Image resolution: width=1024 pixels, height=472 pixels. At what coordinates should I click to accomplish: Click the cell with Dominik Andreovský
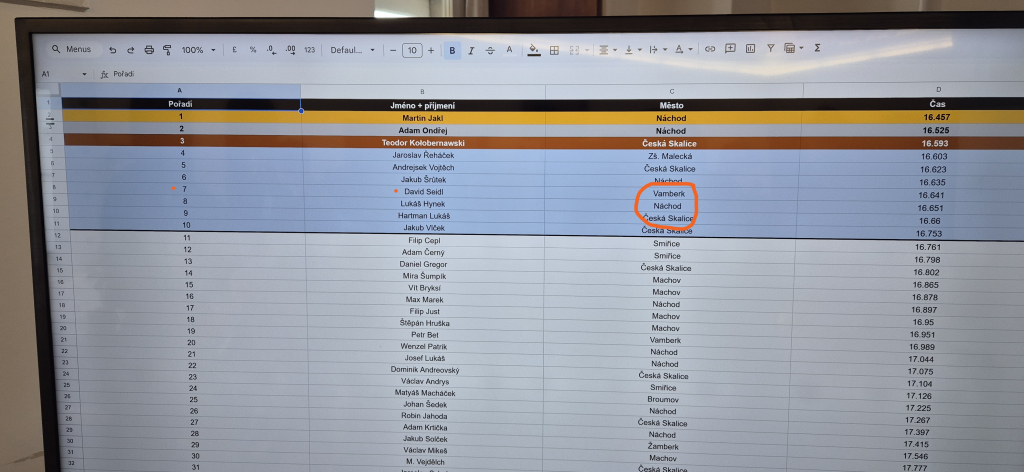tap(425, 370)
